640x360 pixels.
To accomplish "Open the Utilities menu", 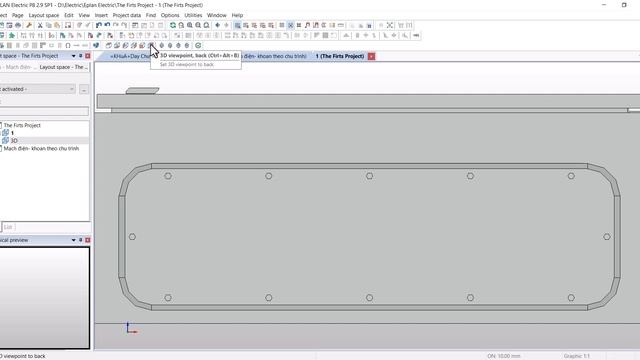I will pyautogui.click(x=193, y=15).
